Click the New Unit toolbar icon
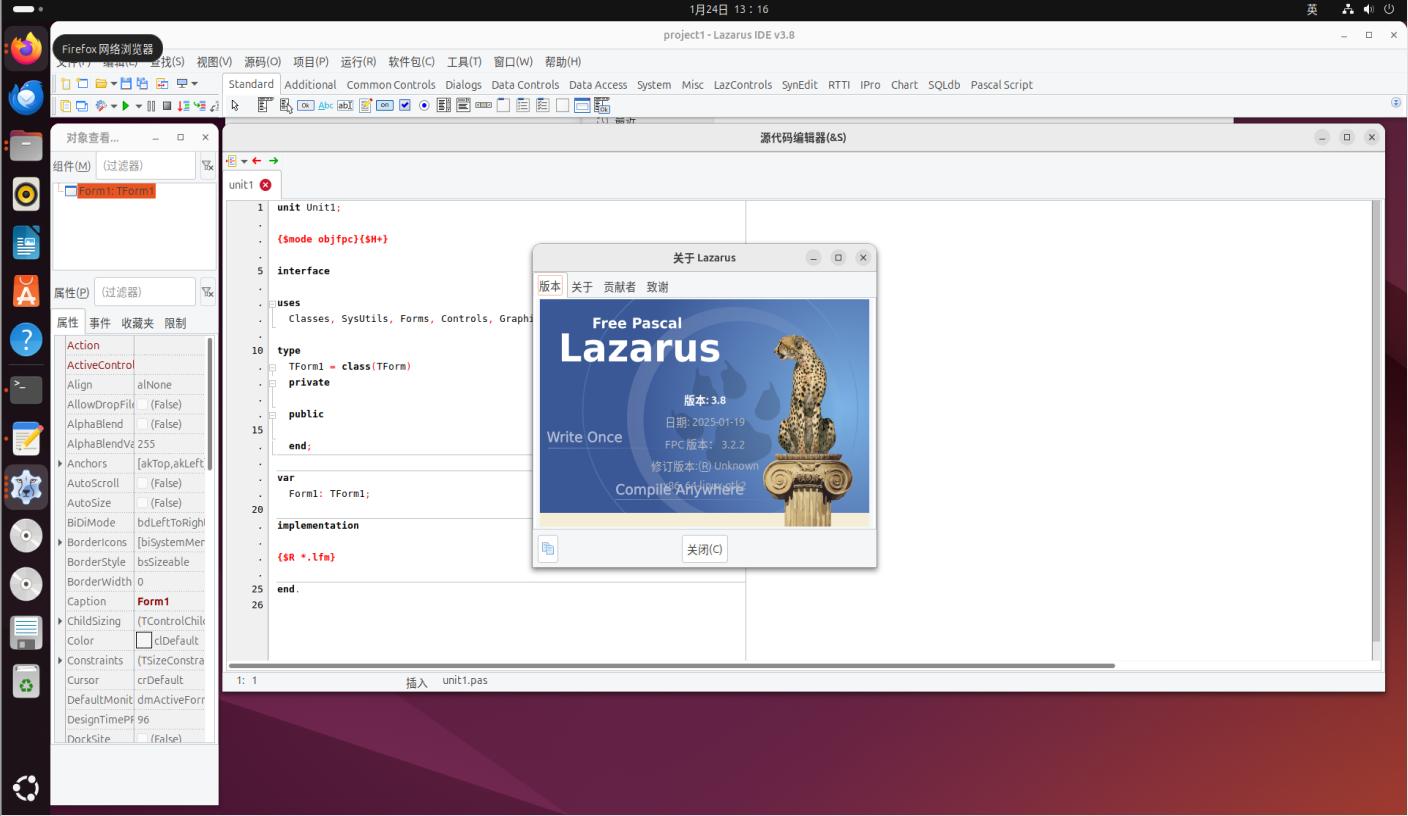The image size is (1408, 816). pyautogui.click(x=66, y=84)
